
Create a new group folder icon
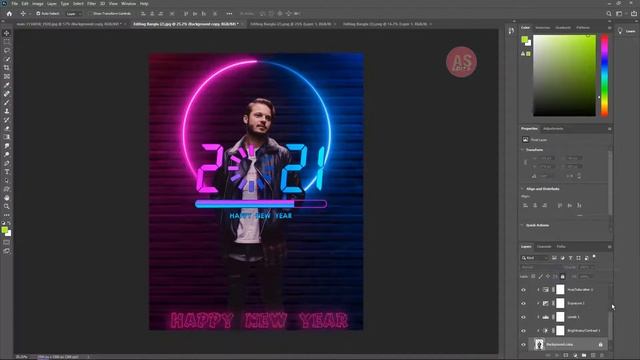pos(584,356)
